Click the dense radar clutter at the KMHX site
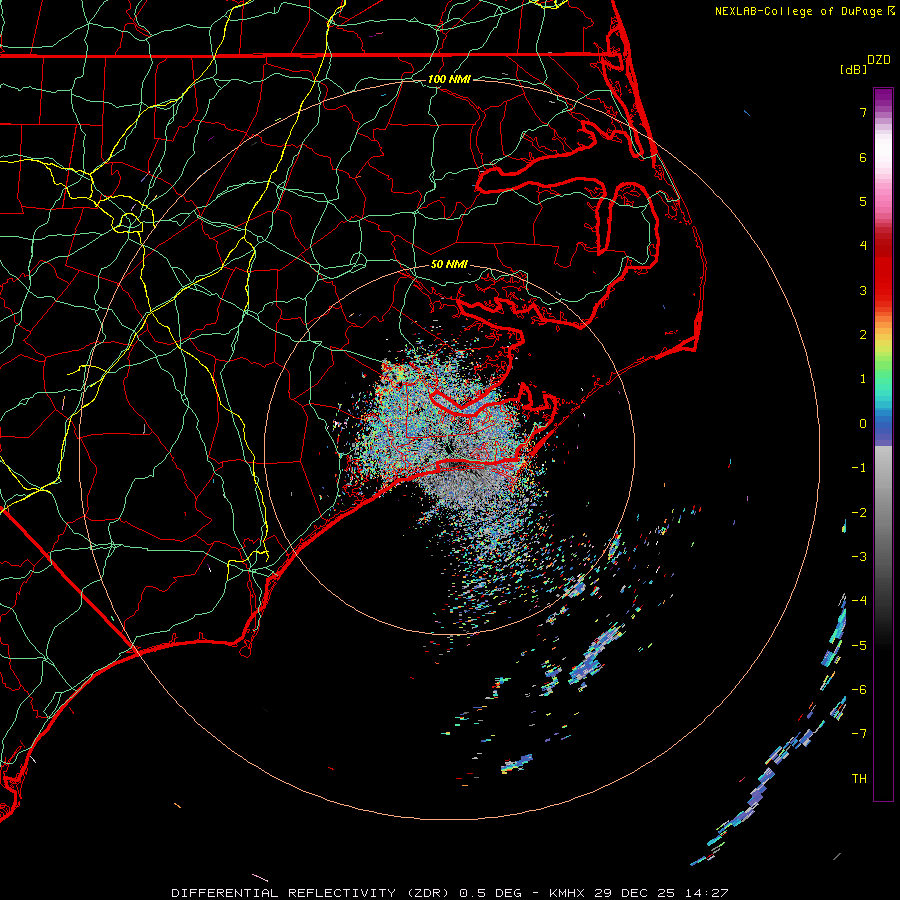 click(x=453, y=443)
